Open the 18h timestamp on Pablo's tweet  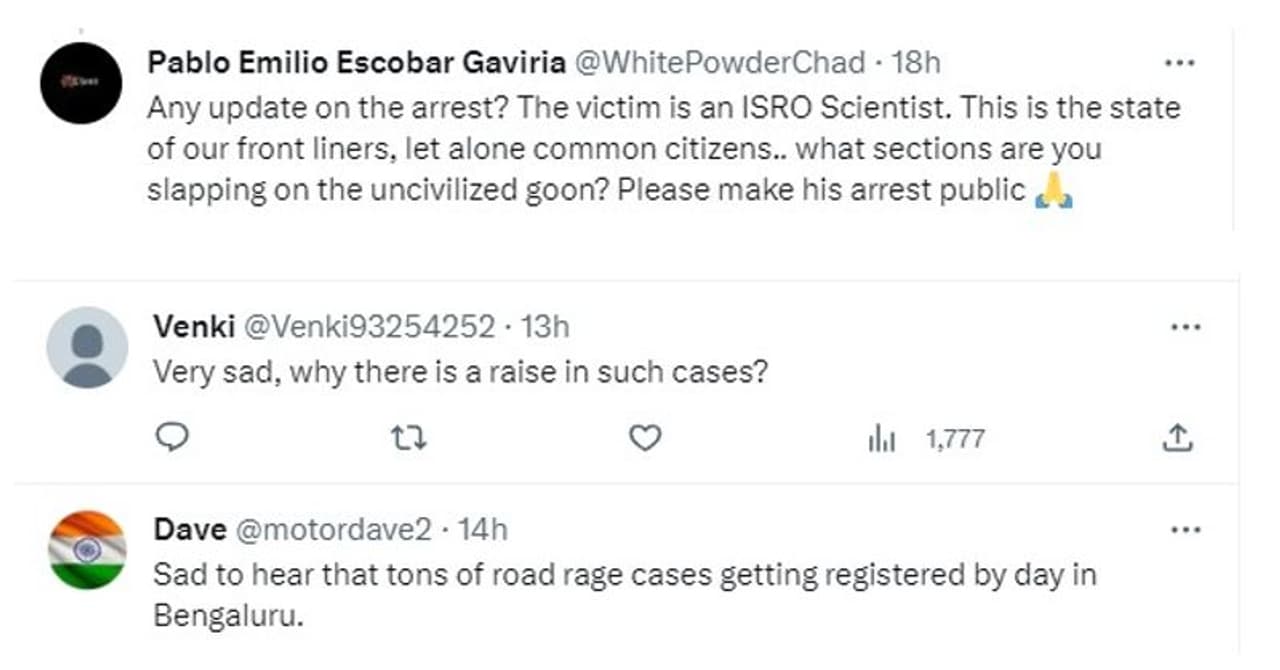click(916, 63)
